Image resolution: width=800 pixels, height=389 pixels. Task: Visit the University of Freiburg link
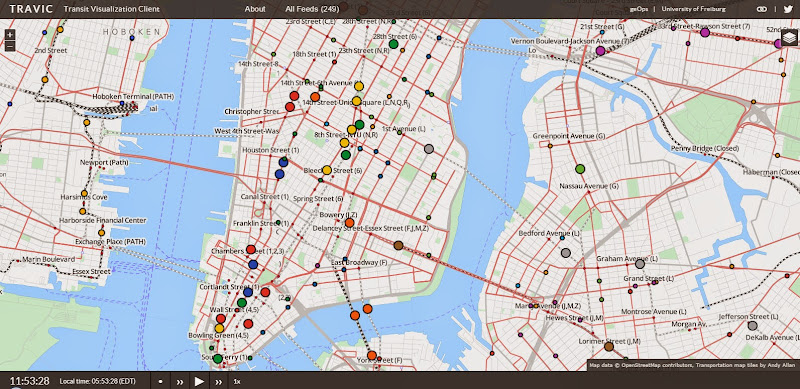point(693,9)
